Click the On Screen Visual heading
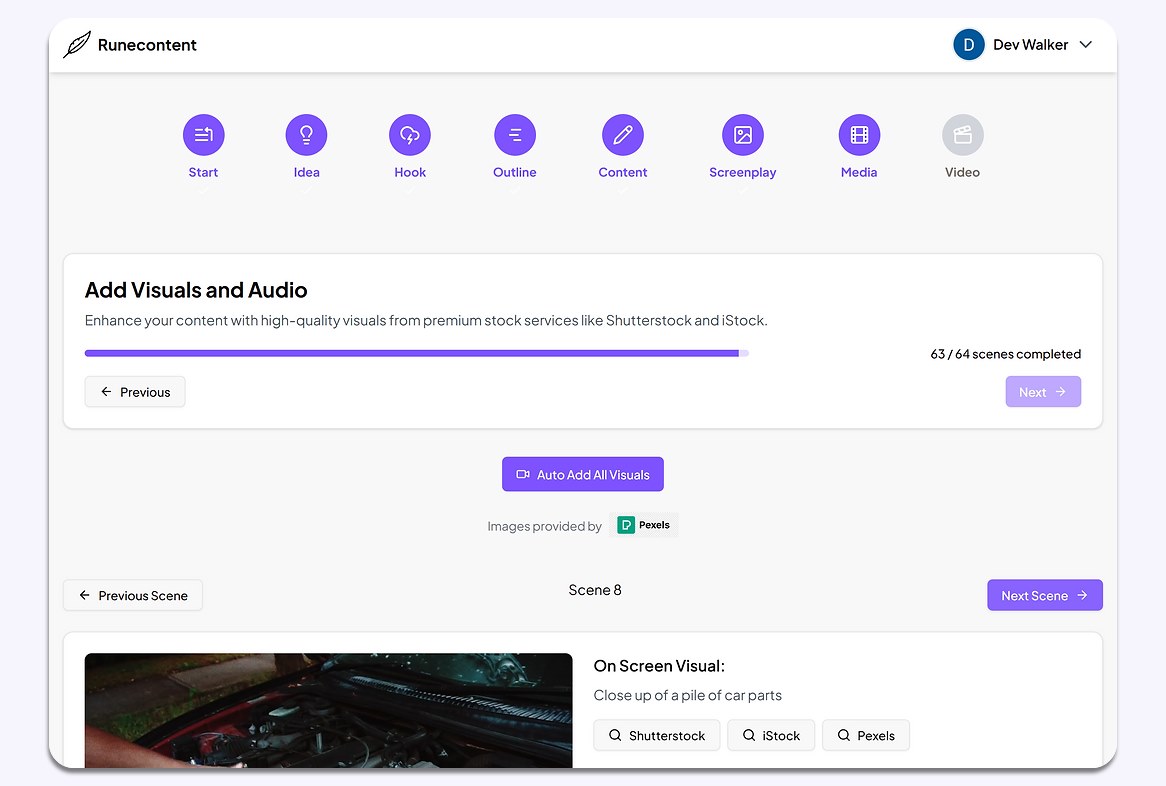The height and width of the screenshot is (786, 1166). tap(659, 666)
